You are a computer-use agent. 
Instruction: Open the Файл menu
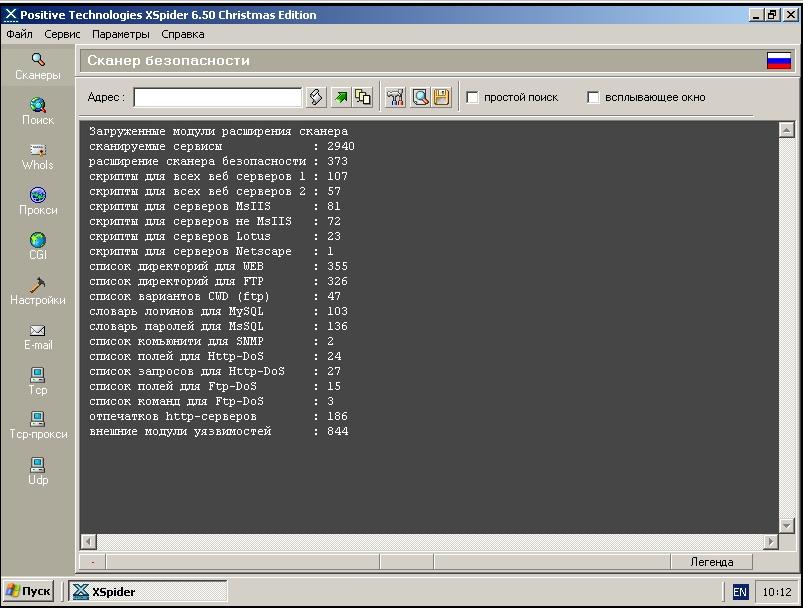(x=19, y=34)
